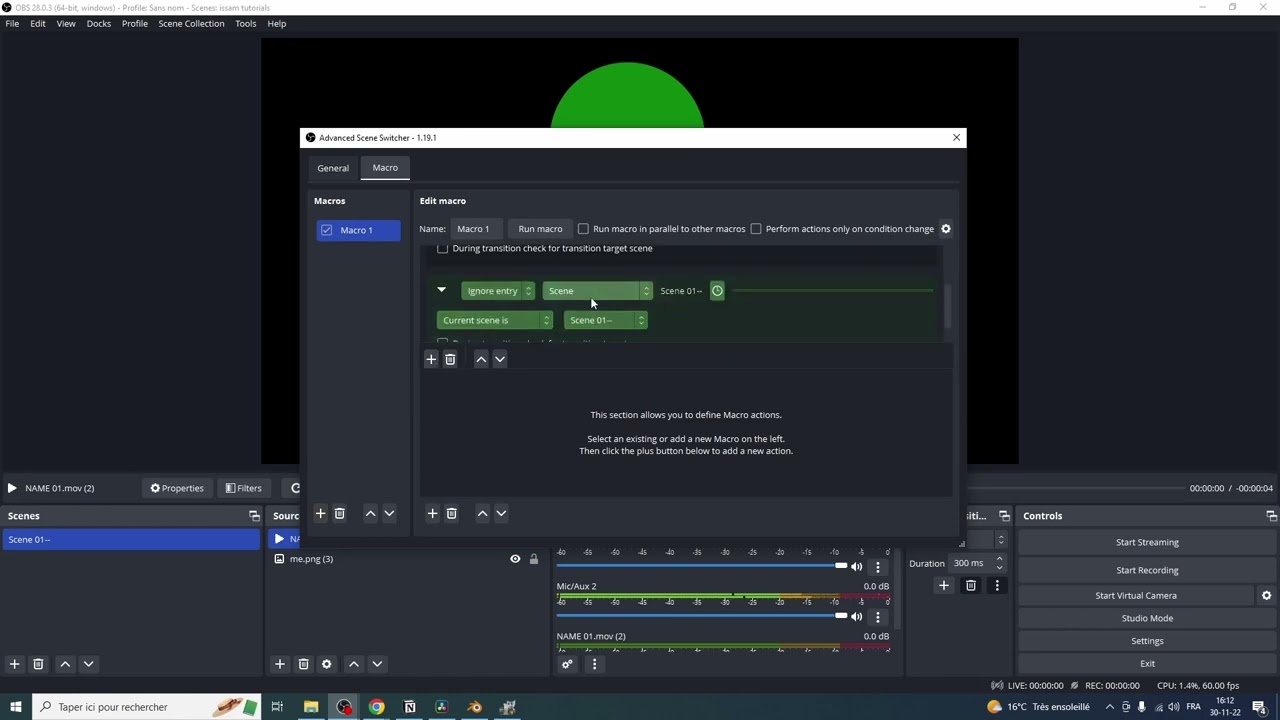The width and height of the screenshot is (1280, 720).
Task: Open the Scene condition type dropdown
Action: (x=598, y=291)
